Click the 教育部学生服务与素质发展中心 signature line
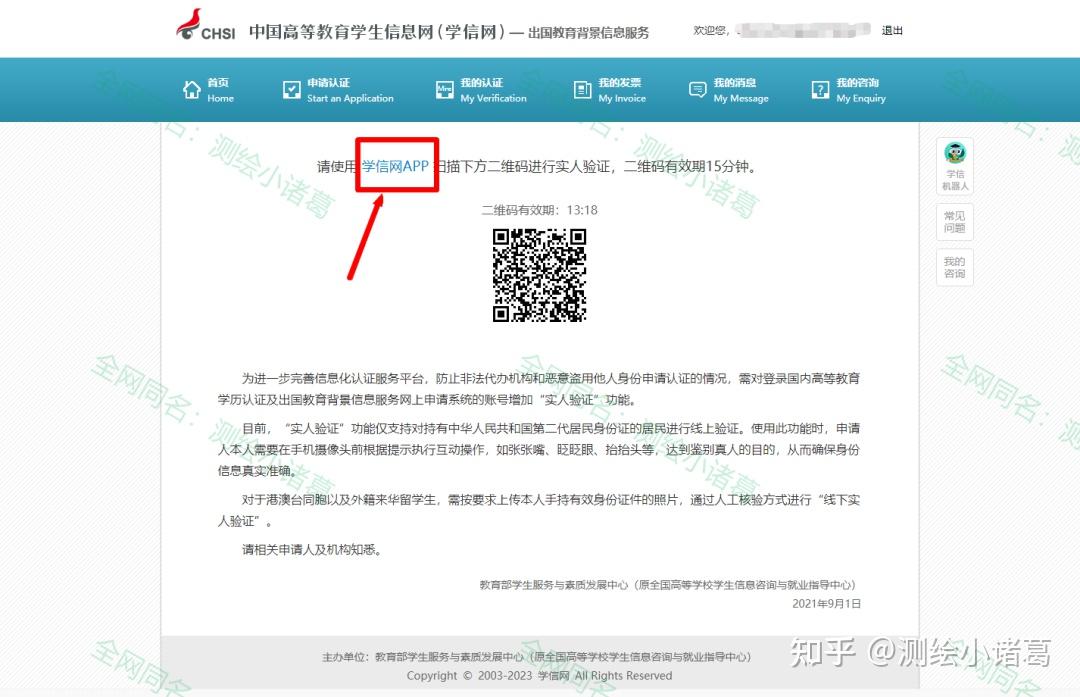 click(x=667, y=585)
